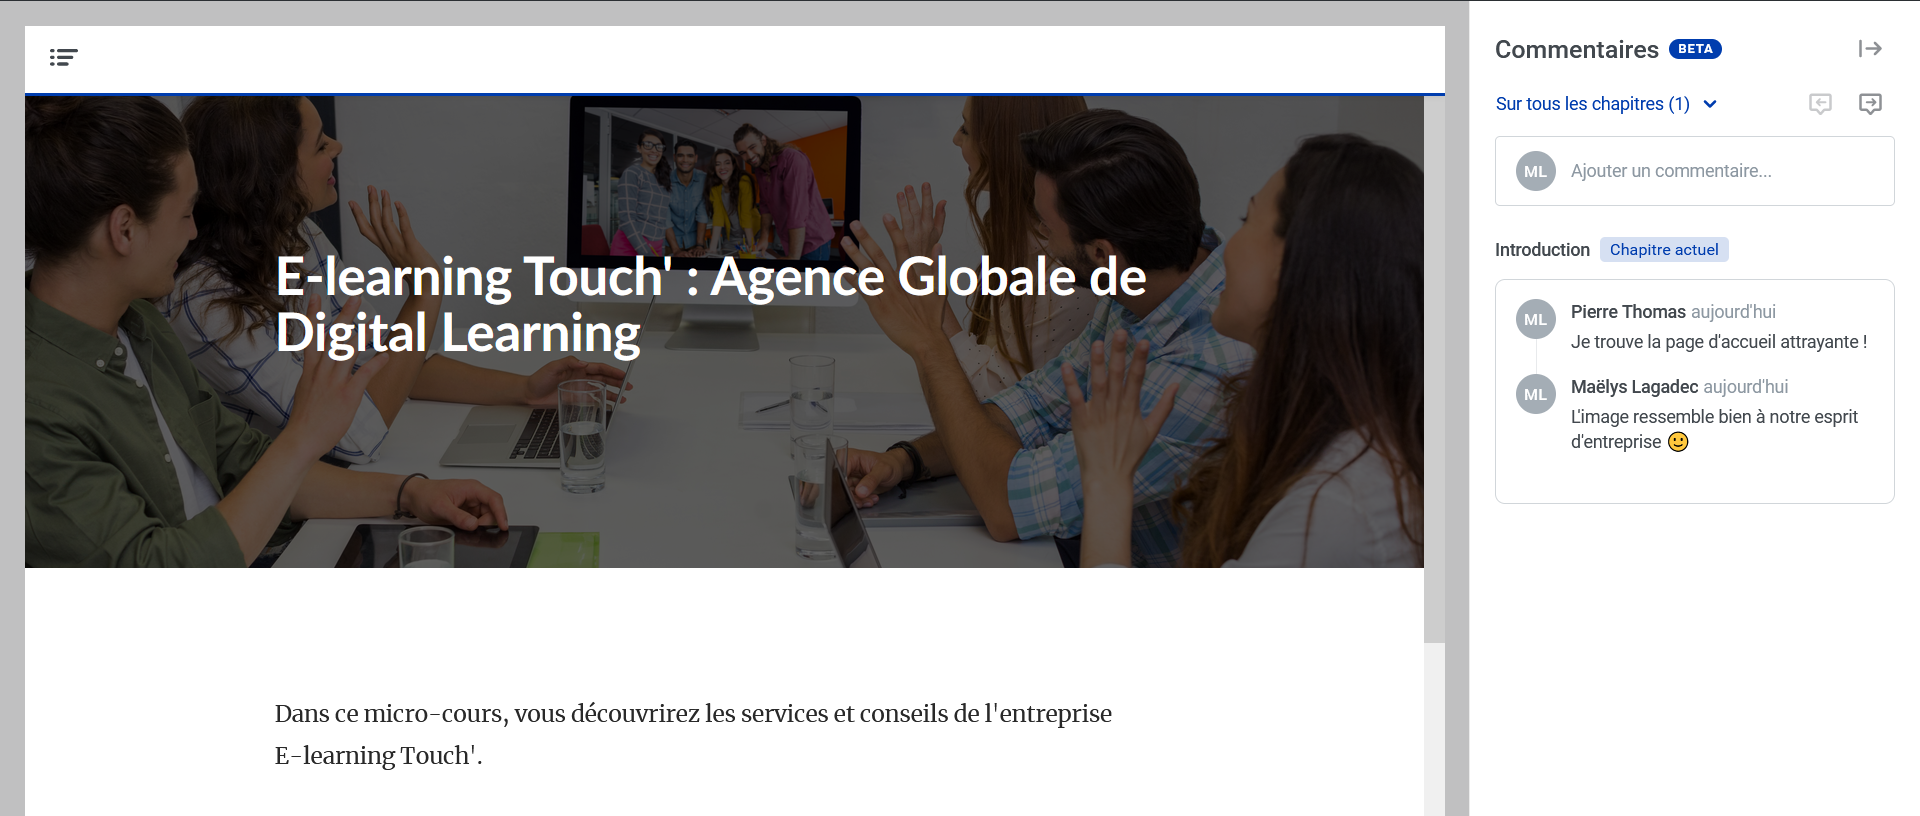Click the Pierre Thomas author name
Screen dimensions: 1920x816
[x=1628, y=312]
